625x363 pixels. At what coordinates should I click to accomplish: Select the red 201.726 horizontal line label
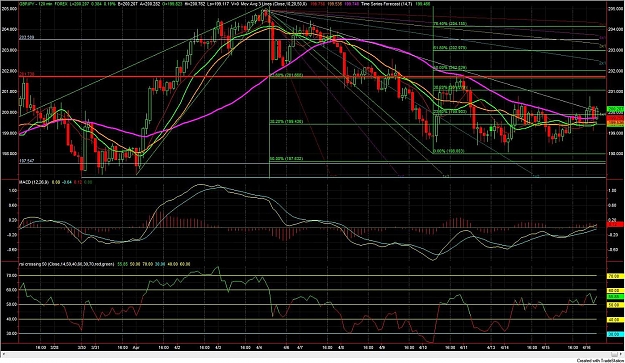pos(27,74)
